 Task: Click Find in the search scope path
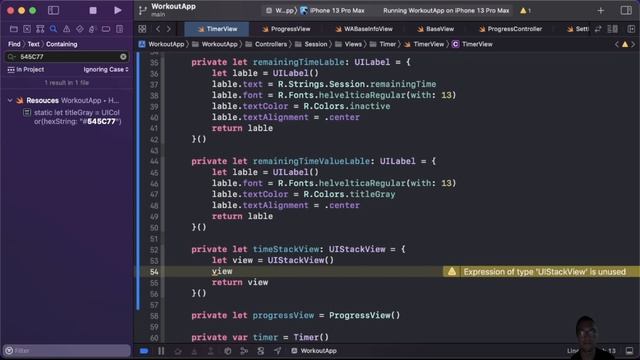pos(14,44)
